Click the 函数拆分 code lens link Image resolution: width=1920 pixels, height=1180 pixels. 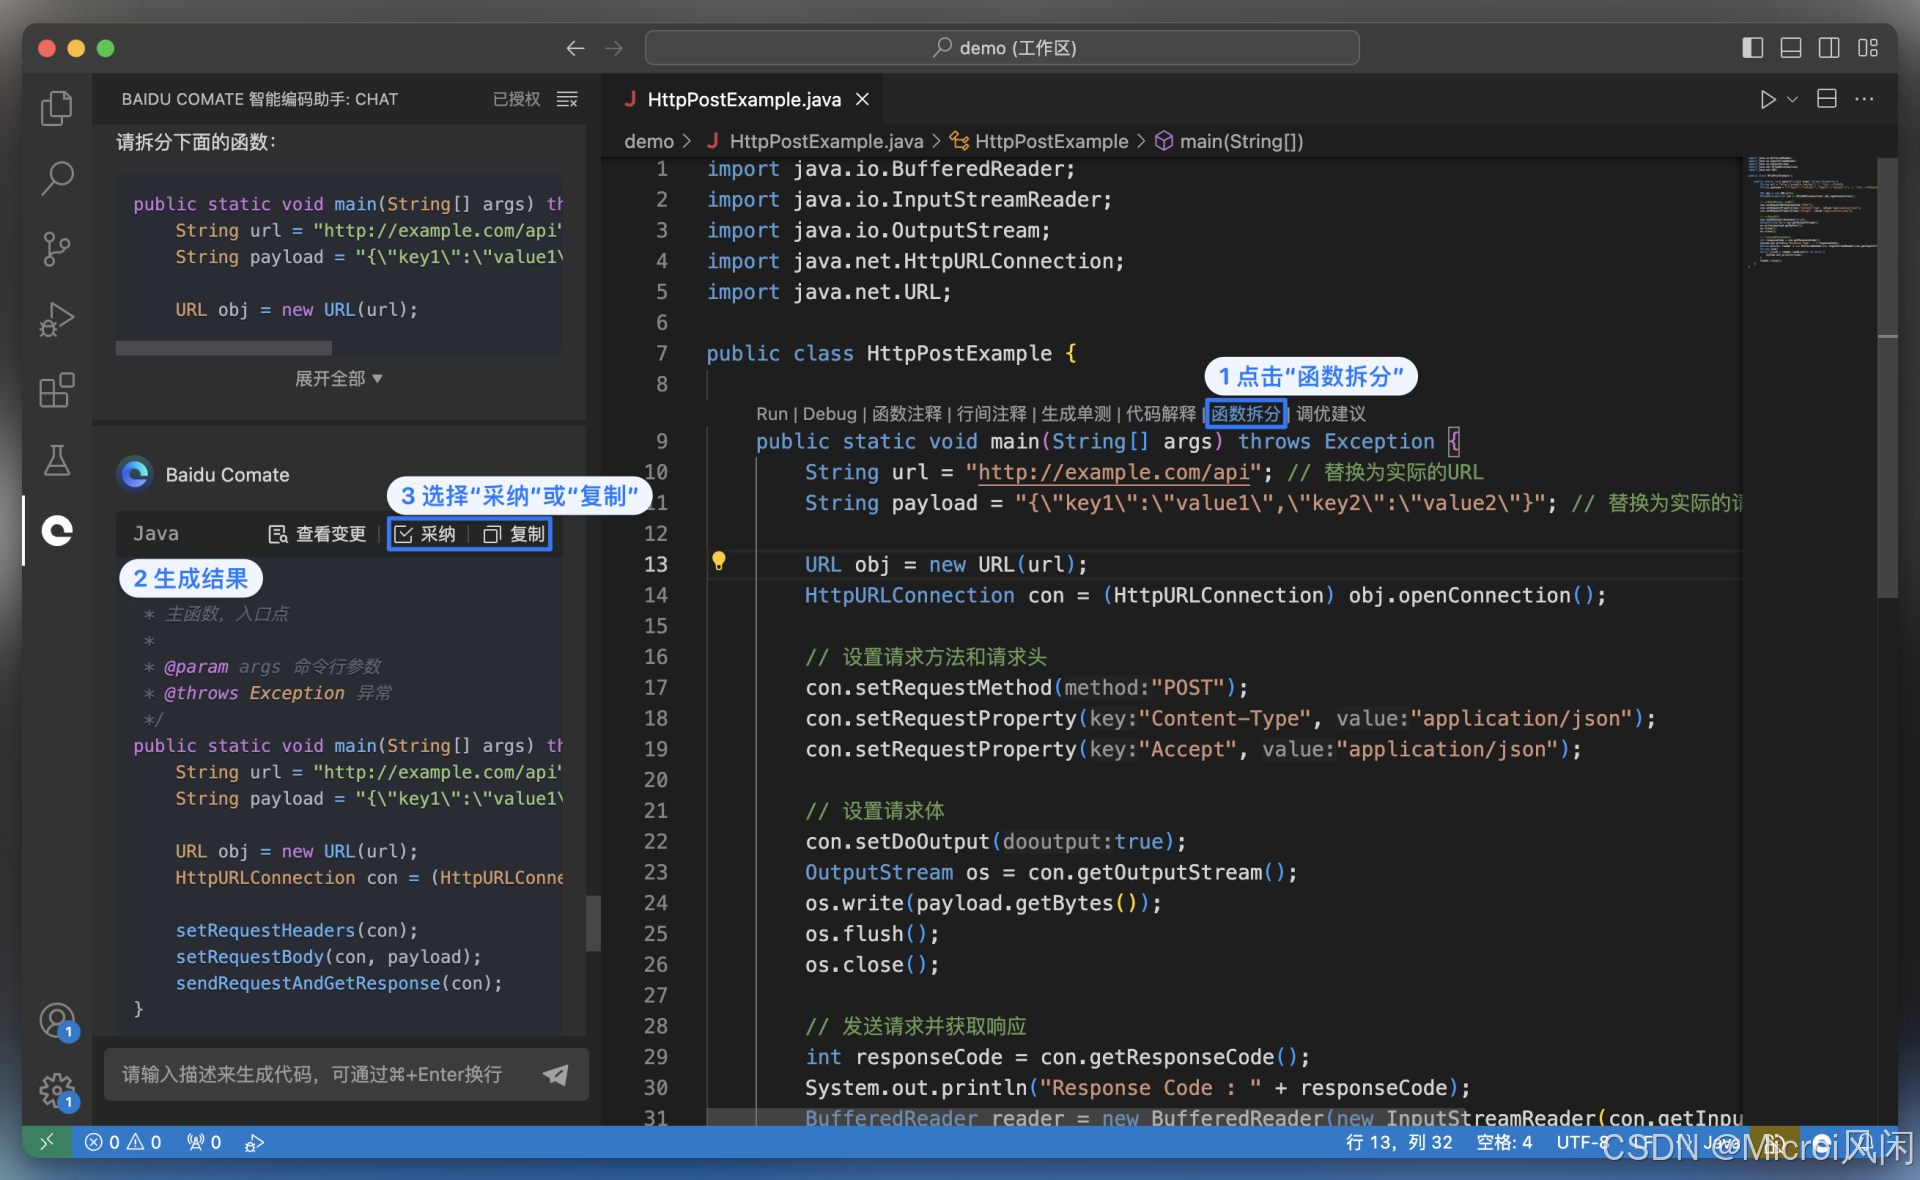click(x=1245, y=413)
